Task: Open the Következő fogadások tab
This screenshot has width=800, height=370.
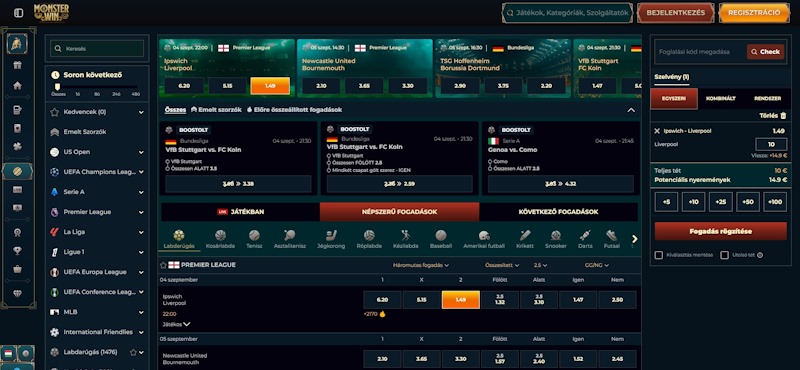Action: [x=558, y=212]
